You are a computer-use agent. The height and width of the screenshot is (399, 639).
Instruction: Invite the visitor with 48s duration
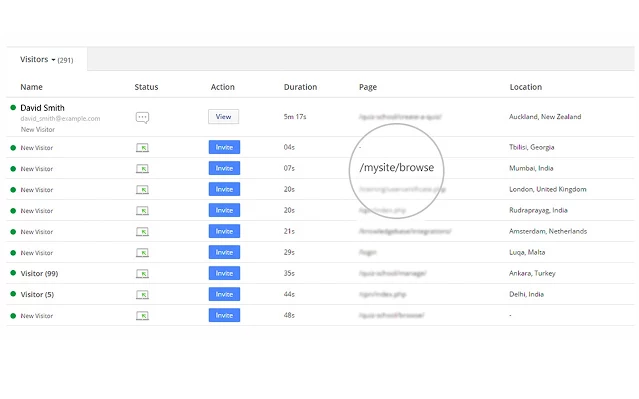[224, 315]
